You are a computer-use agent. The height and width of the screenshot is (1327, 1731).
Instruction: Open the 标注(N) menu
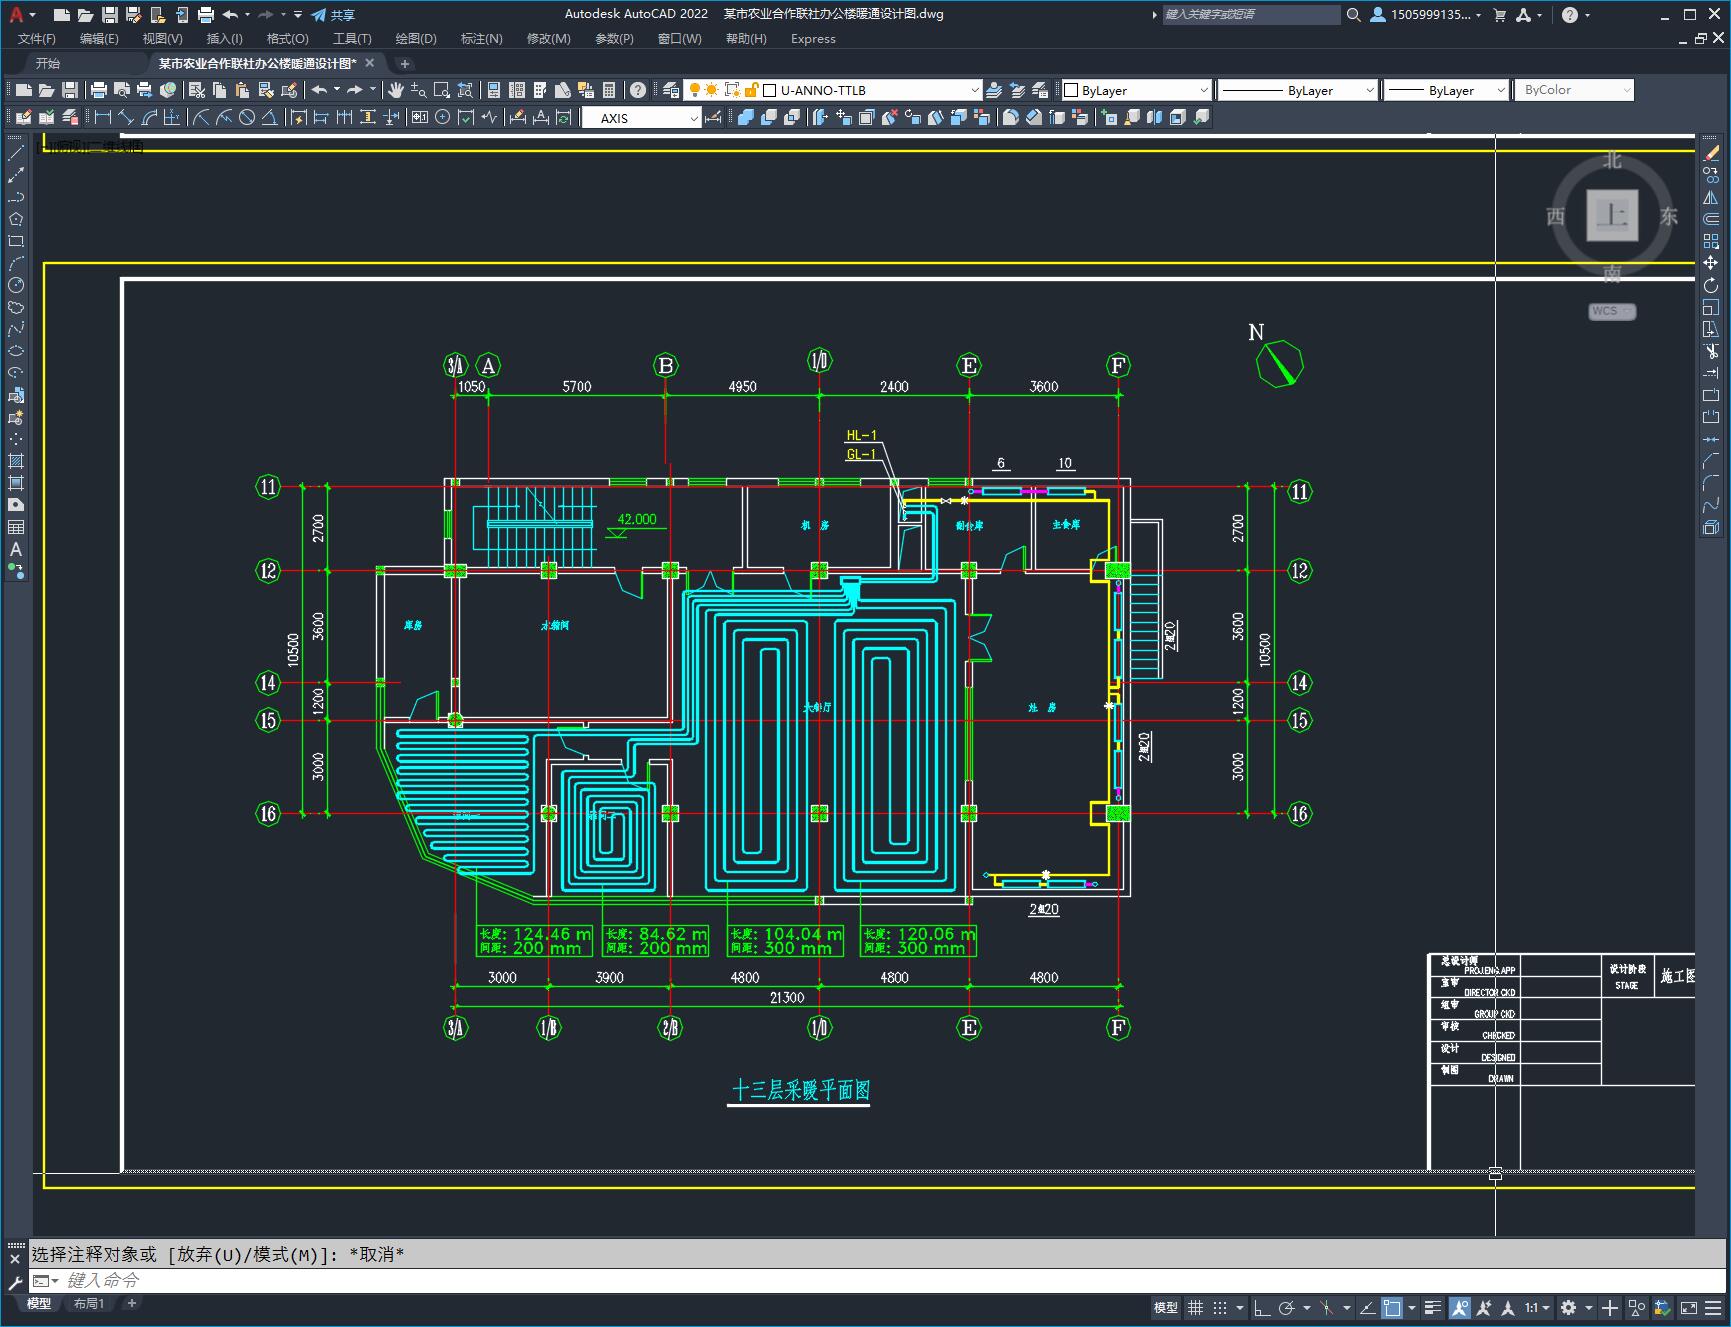point(481,38)
